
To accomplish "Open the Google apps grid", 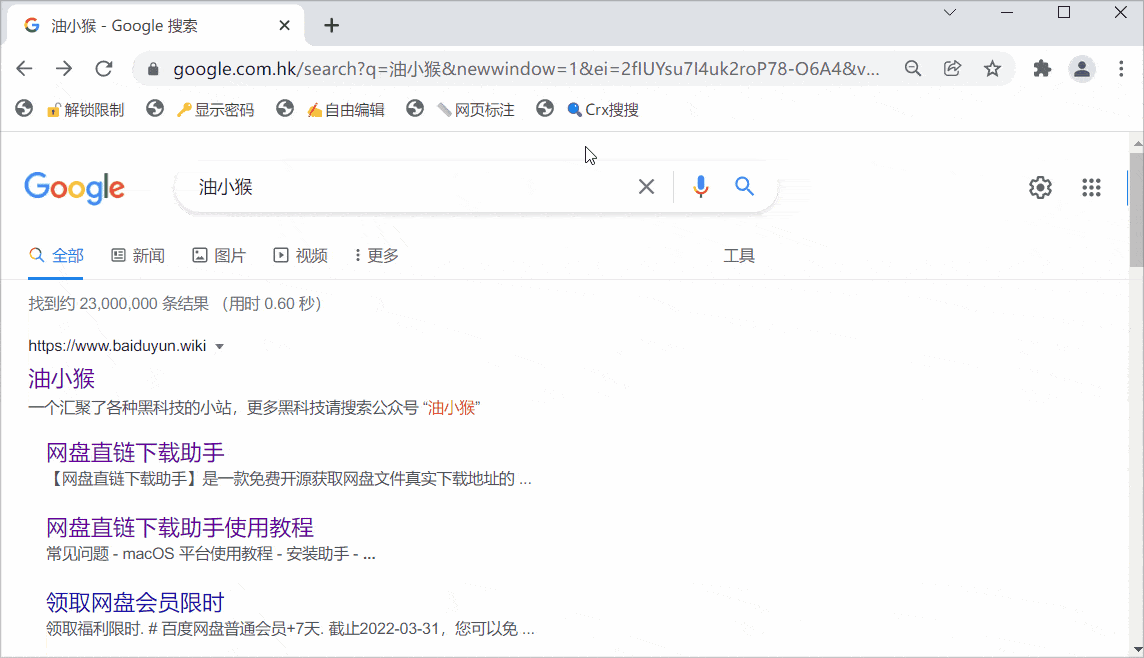I will coord(1091,188).
